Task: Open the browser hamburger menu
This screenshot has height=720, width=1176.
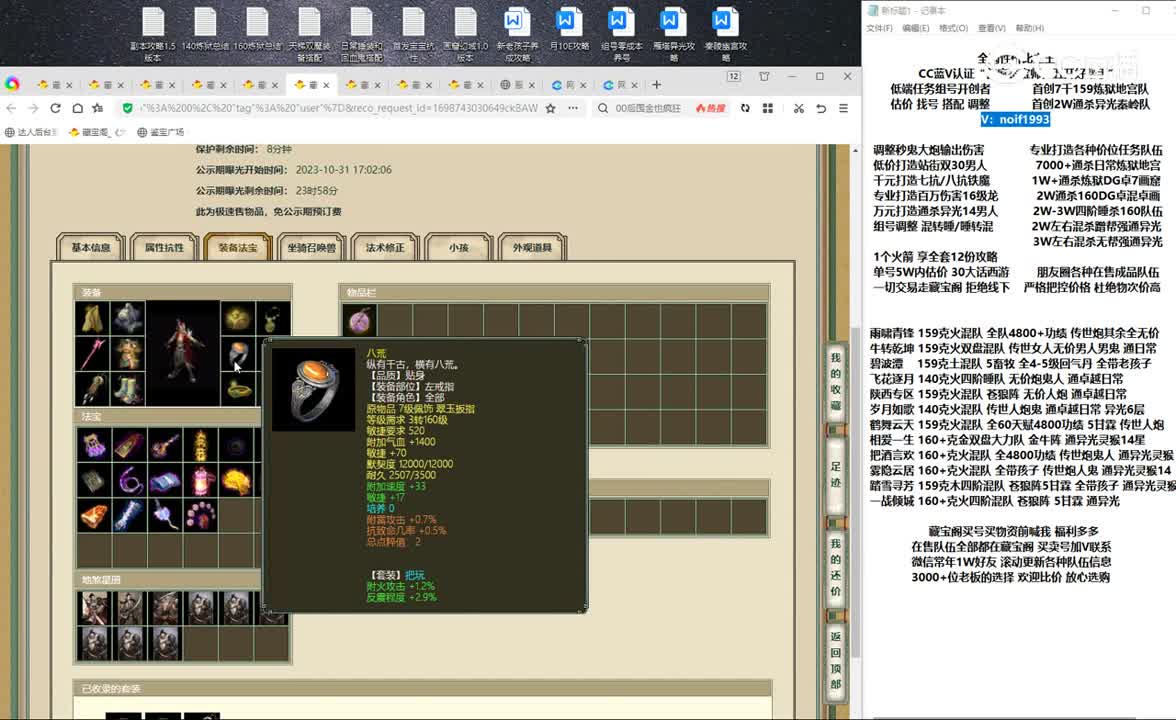Action: point(843,108)
